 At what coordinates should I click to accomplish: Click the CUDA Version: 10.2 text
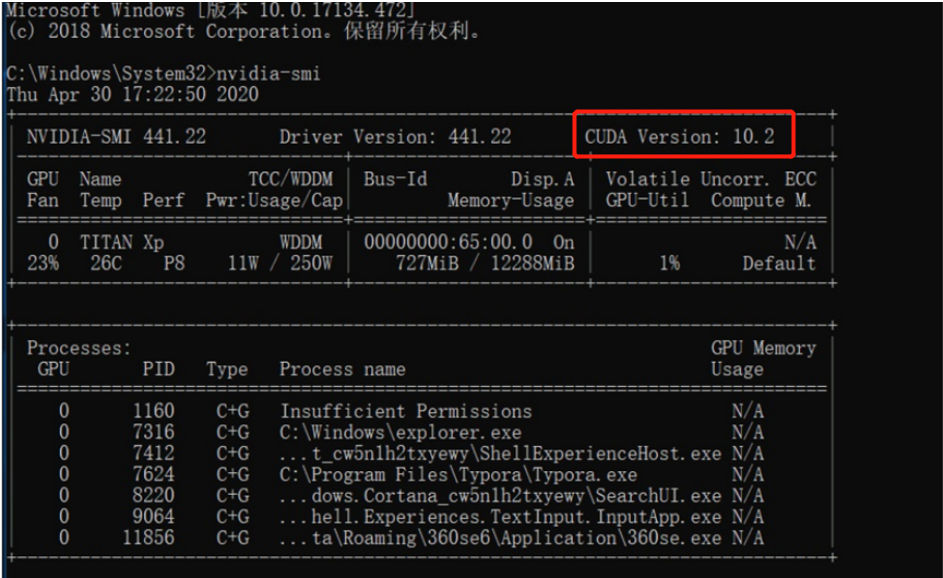click(680, 137)
